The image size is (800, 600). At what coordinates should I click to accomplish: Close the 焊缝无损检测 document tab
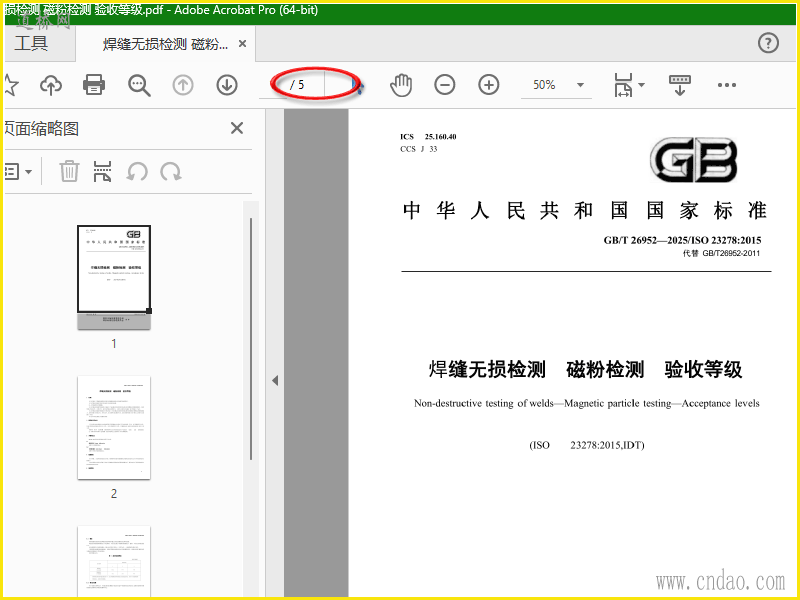[x=243, y=44]
